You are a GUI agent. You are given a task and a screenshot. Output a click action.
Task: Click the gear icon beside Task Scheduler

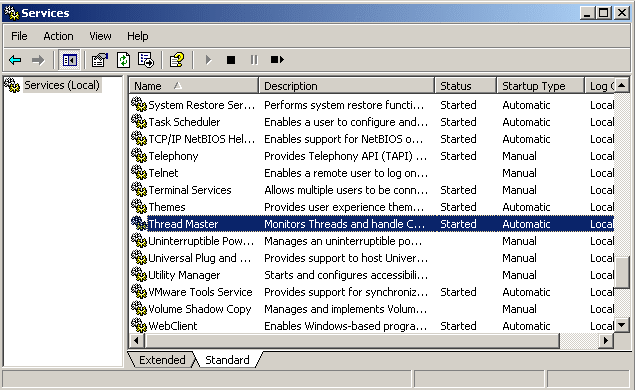(x=139, y=121)
